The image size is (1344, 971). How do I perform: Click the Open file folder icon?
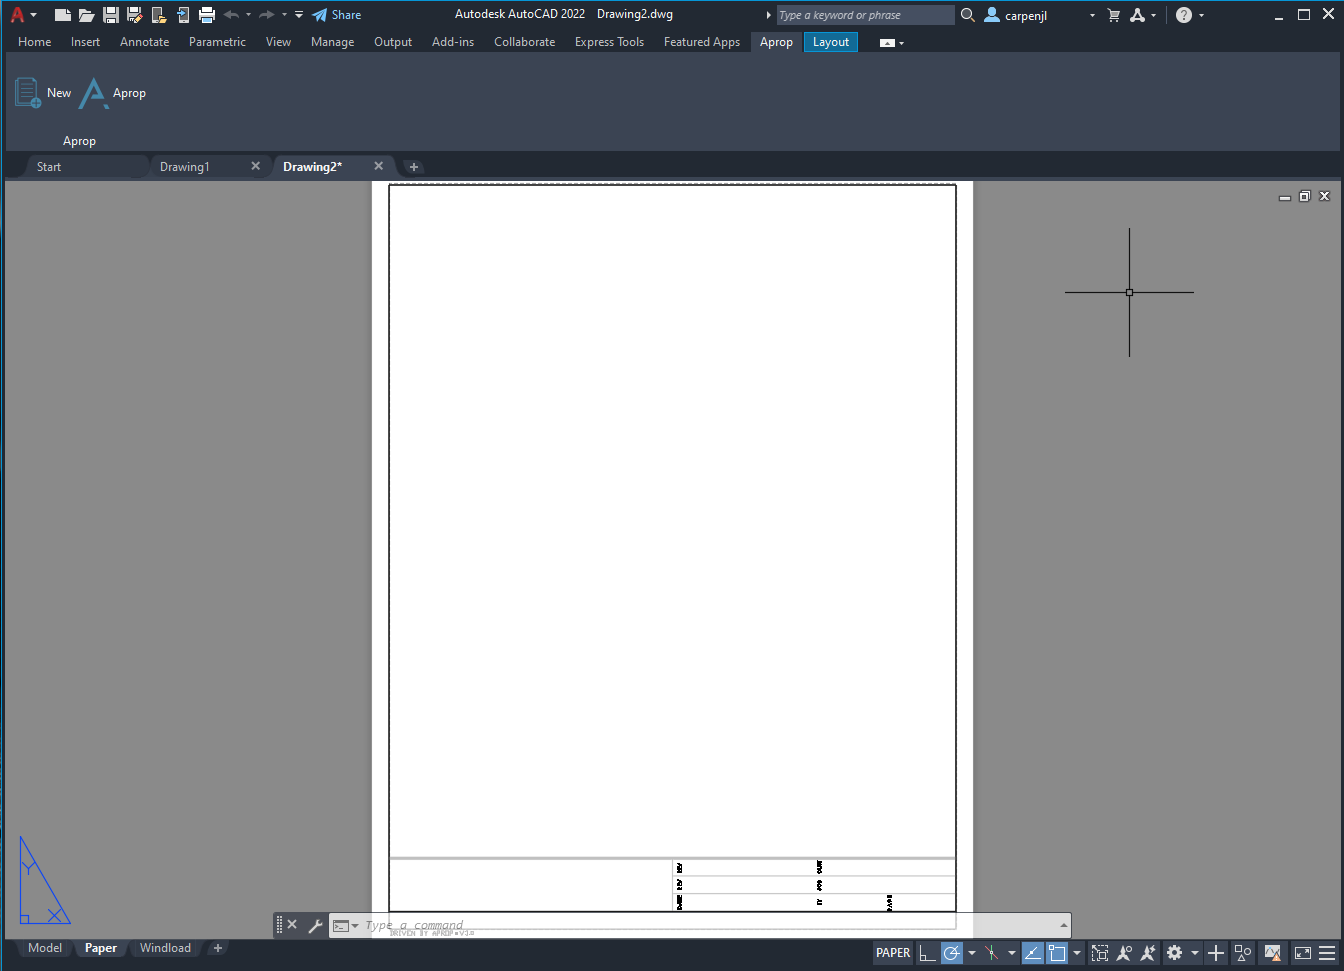[x=87, y=15]
